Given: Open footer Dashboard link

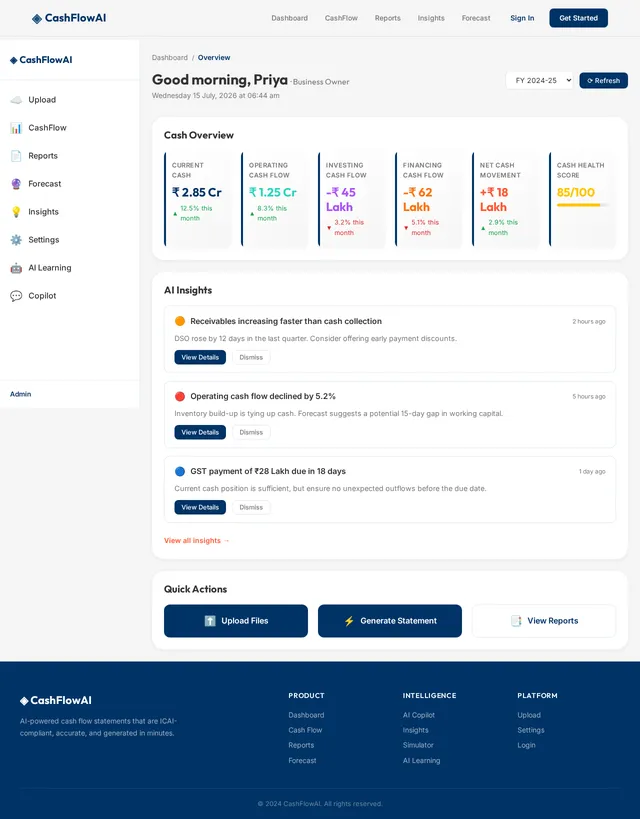Looking at the screenshot, I should pyautogui.click(x=306, y=715).
